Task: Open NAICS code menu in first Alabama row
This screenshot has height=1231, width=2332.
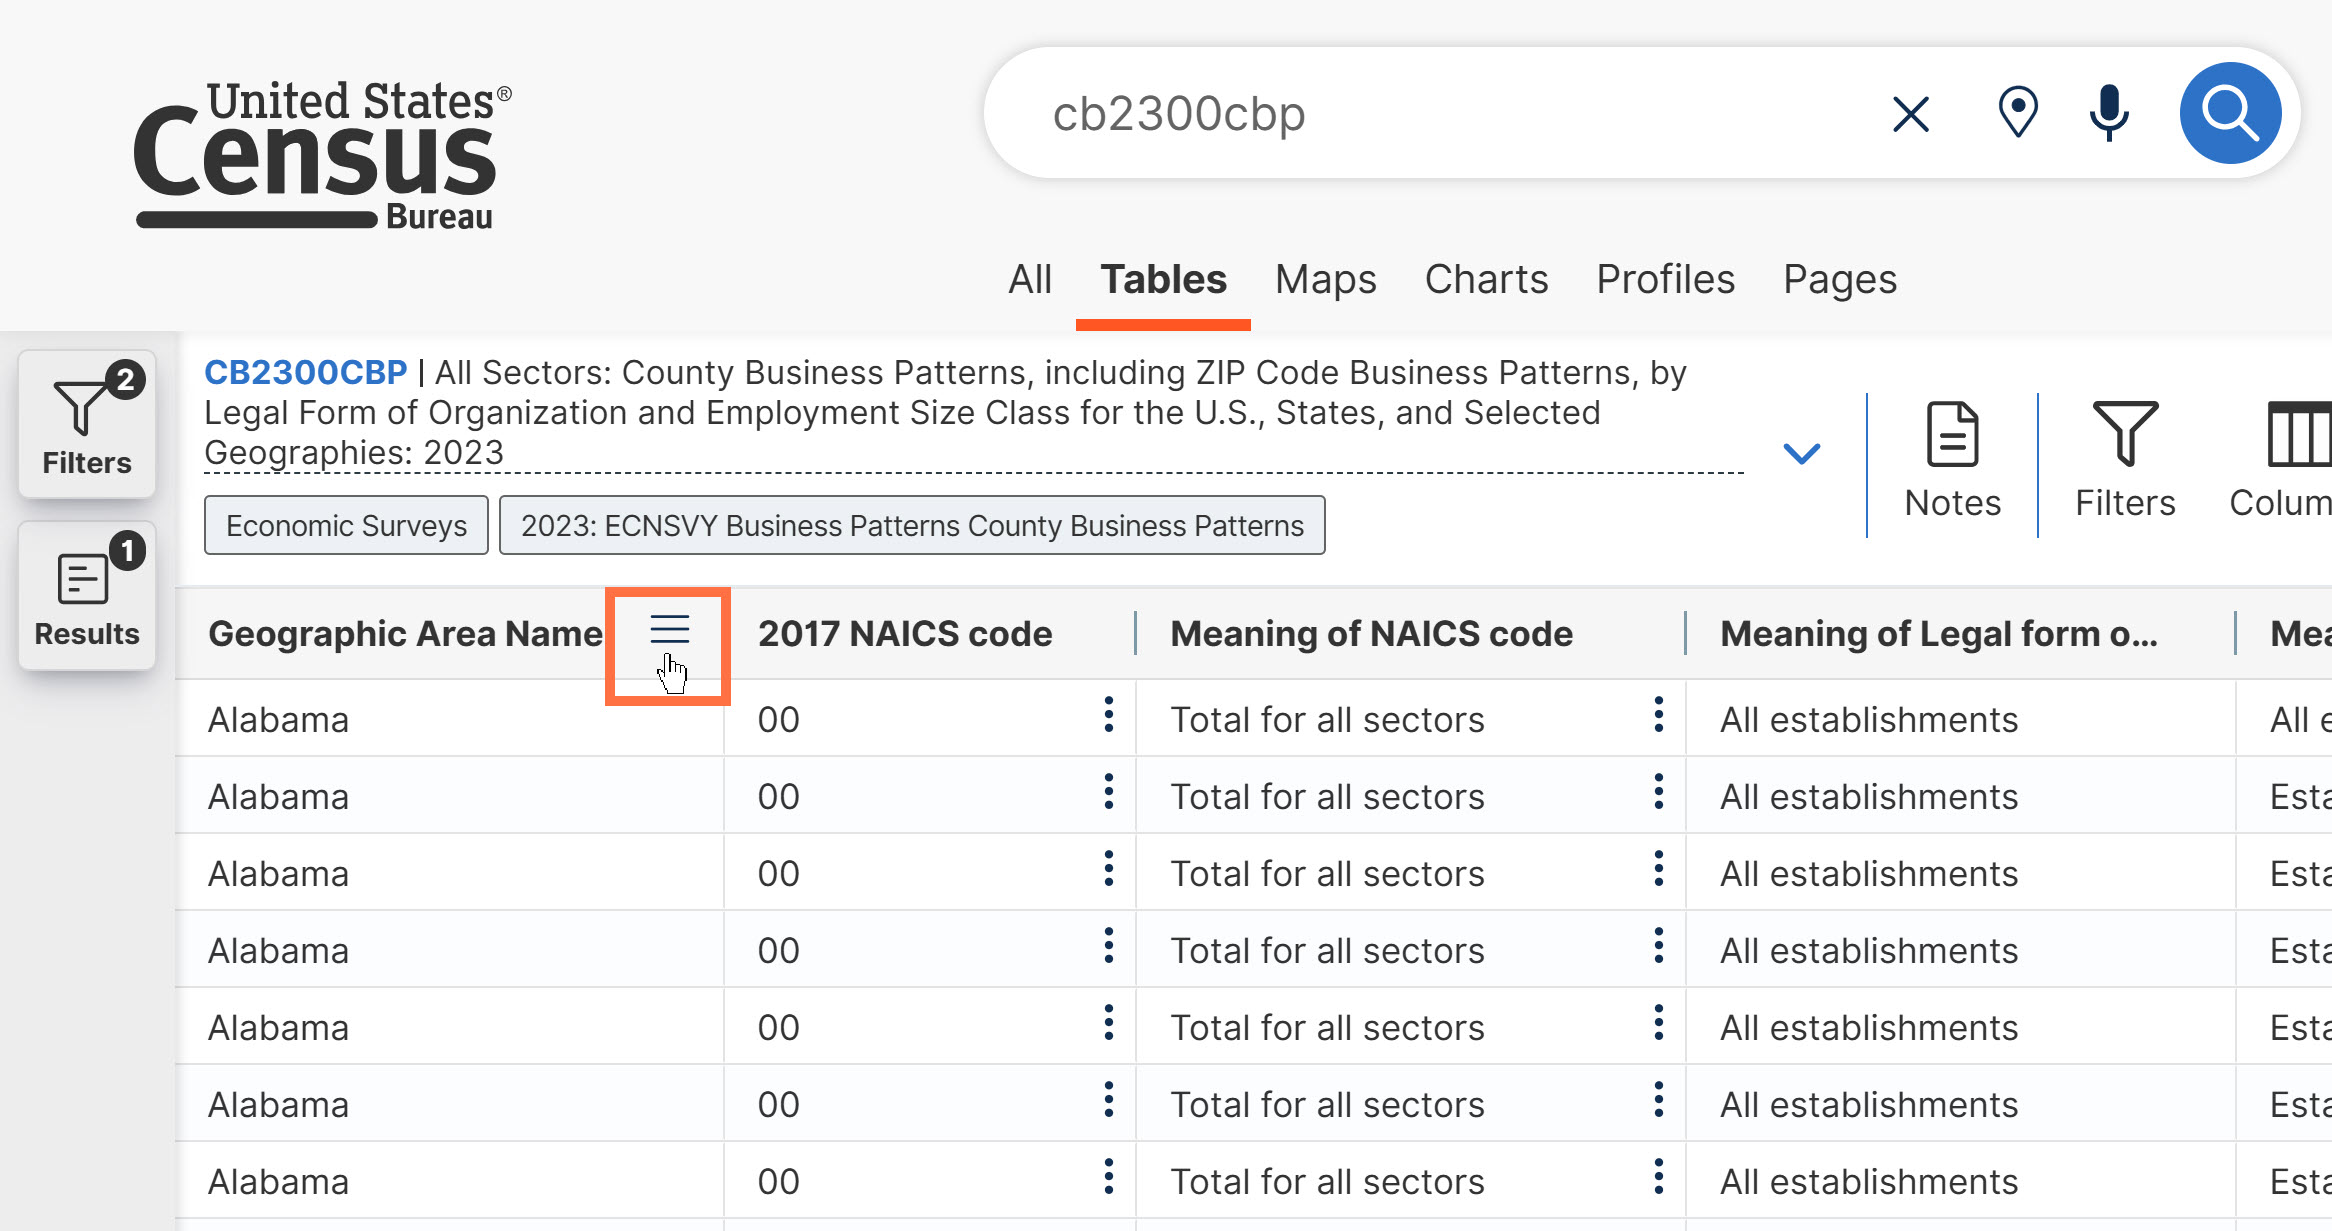Action: (x=1108, y=715)
